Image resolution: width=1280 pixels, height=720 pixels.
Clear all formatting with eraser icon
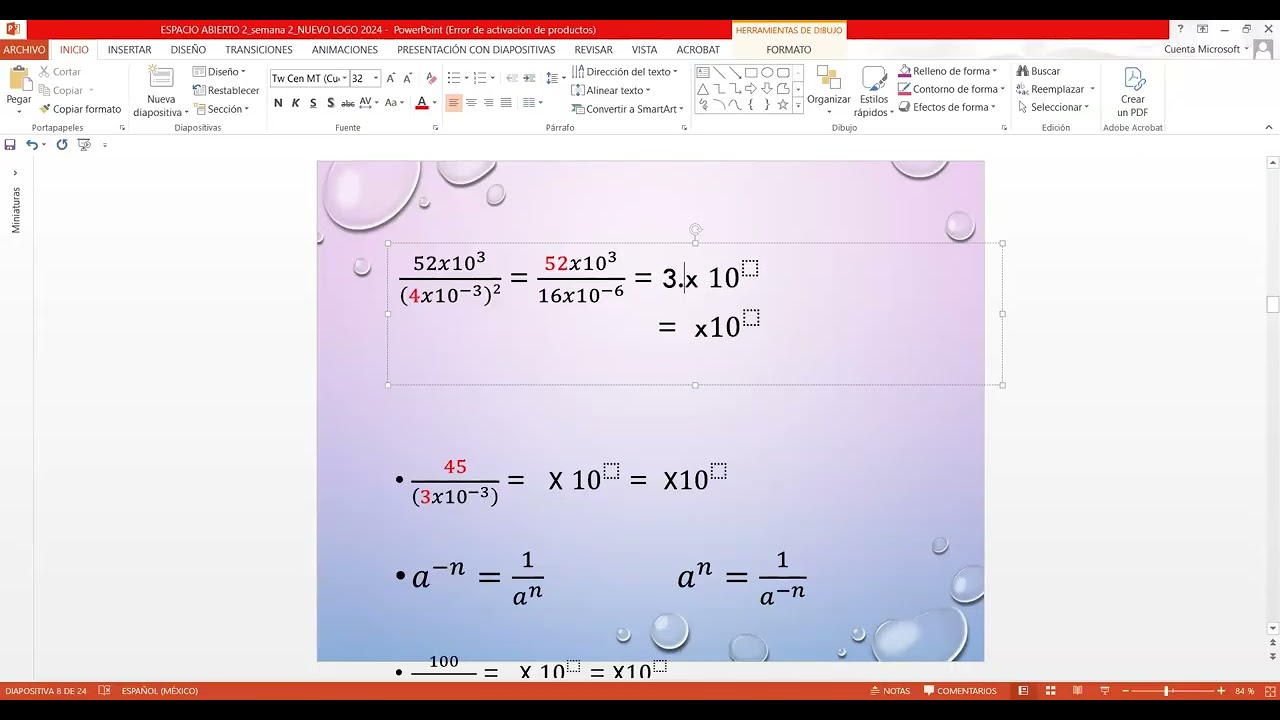tap(431, 78)
